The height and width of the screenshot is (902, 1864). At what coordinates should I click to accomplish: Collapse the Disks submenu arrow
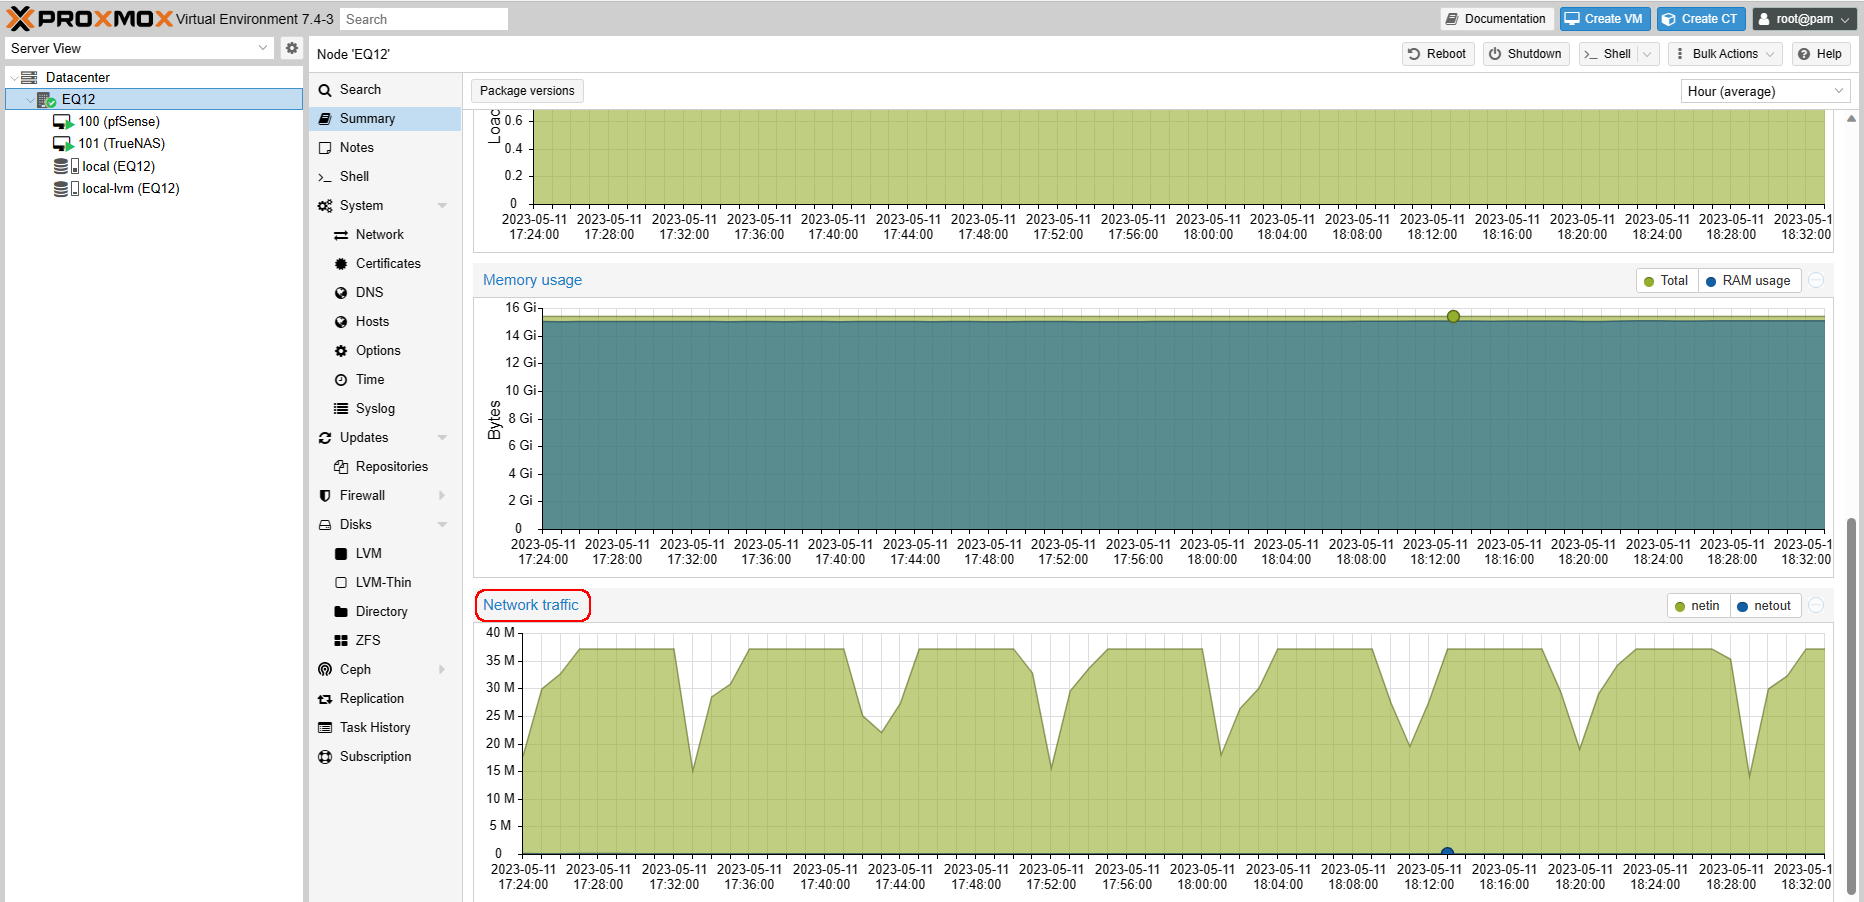(442, 524)
